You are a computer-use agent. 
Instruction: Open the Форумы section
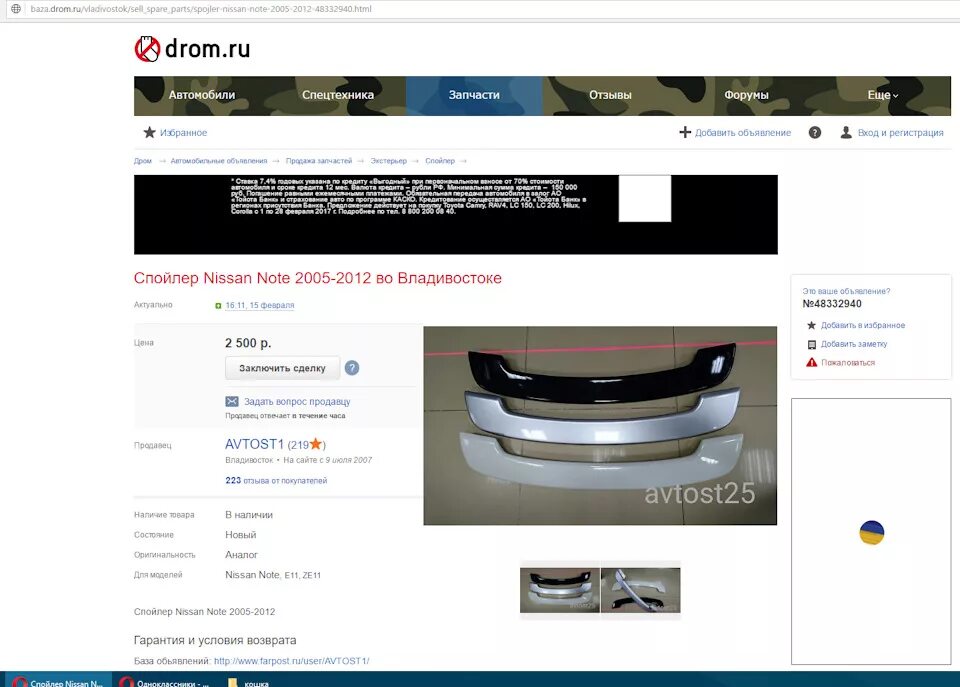click(x=746, y=95)
